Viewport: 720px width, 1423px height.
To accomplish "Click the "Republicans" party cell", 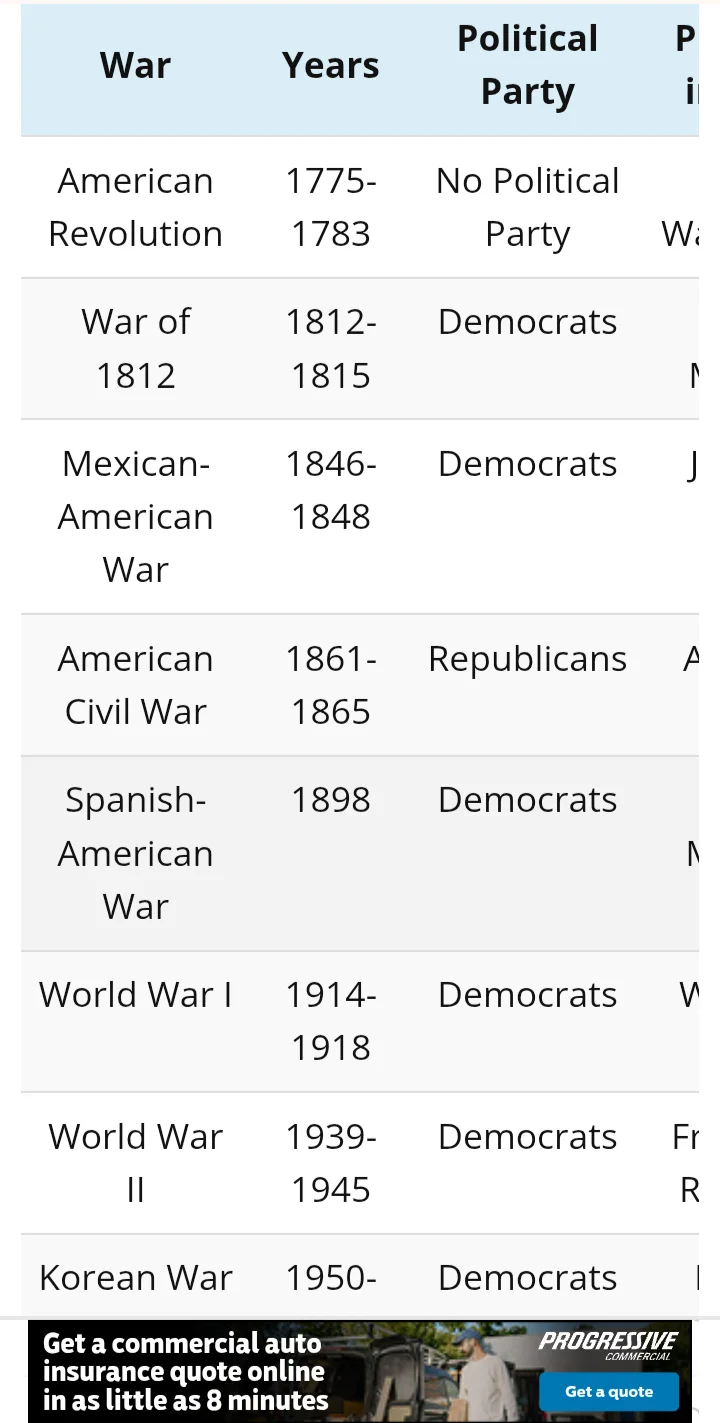I will point(527,659).
